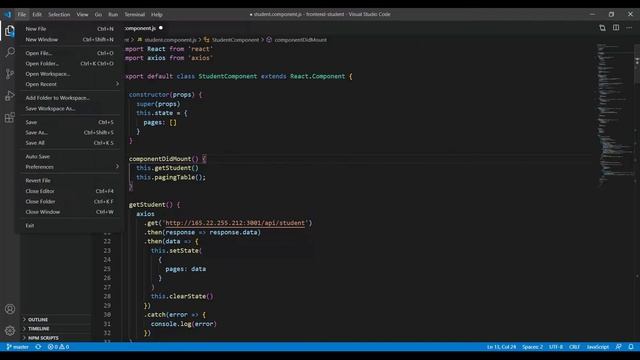This screenshot has width=640, height=360.
Task: Choose New Window menu entry
Action: pyautogui.click(x=70, y=40)
